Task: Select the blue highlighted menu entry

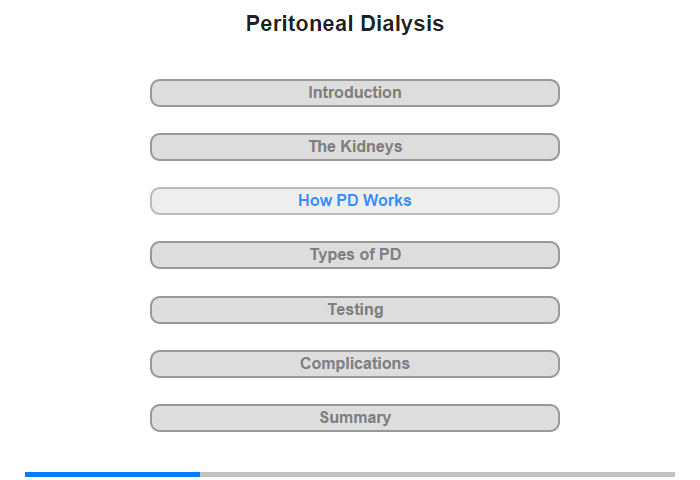Action: [354, 201]
